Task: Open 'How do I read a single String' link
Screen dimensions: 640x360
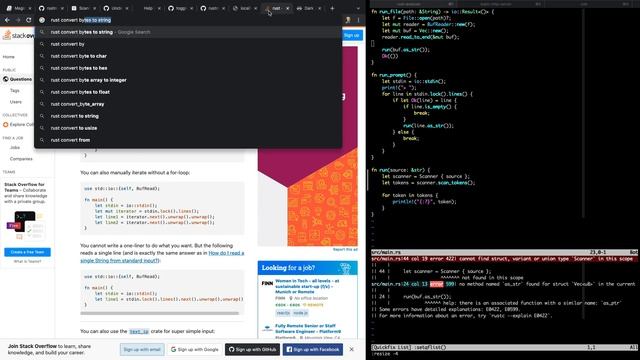Action: coord(162,257)
